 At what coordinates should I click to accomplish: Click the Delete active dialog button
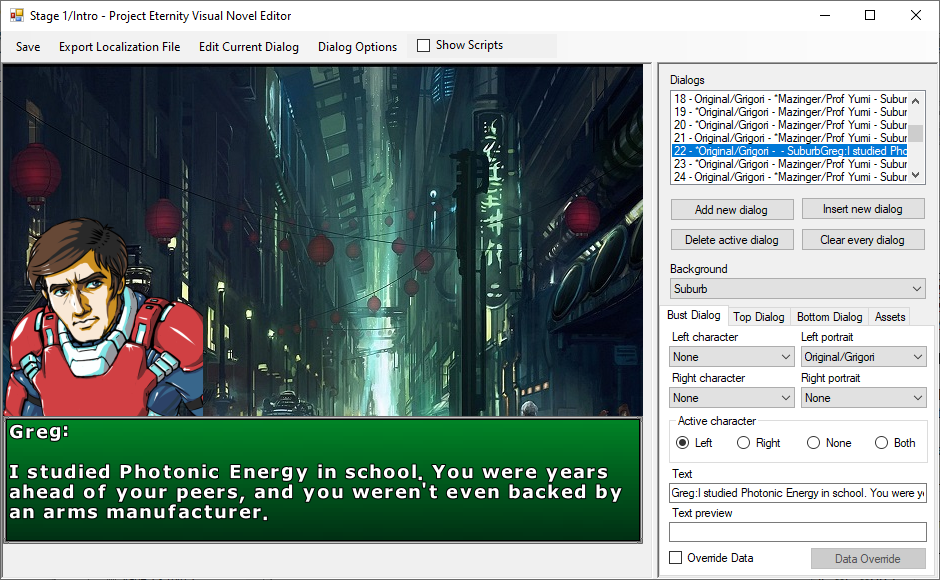pyautogui.click(x=732, y=240)
